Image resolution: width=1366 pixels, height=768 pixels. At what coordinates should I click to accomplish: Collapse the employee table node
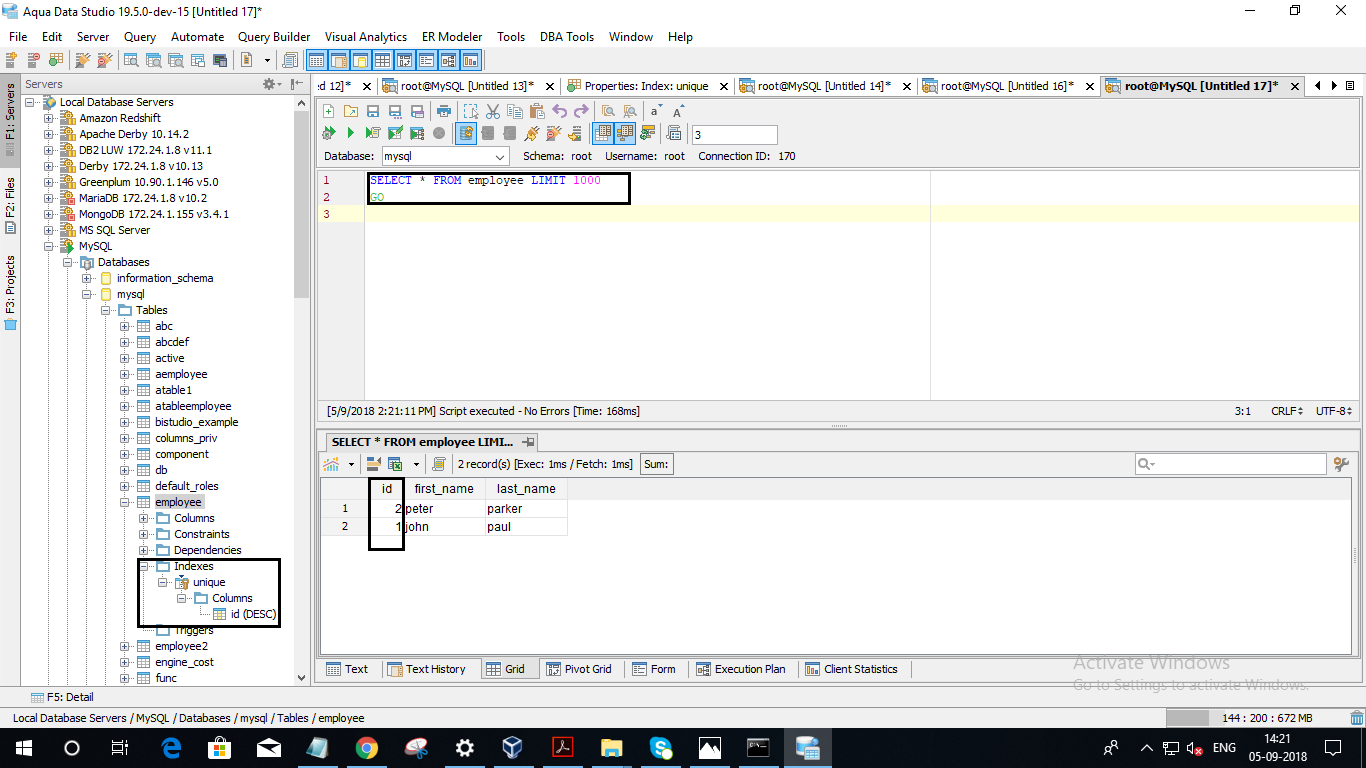point(125,502)
